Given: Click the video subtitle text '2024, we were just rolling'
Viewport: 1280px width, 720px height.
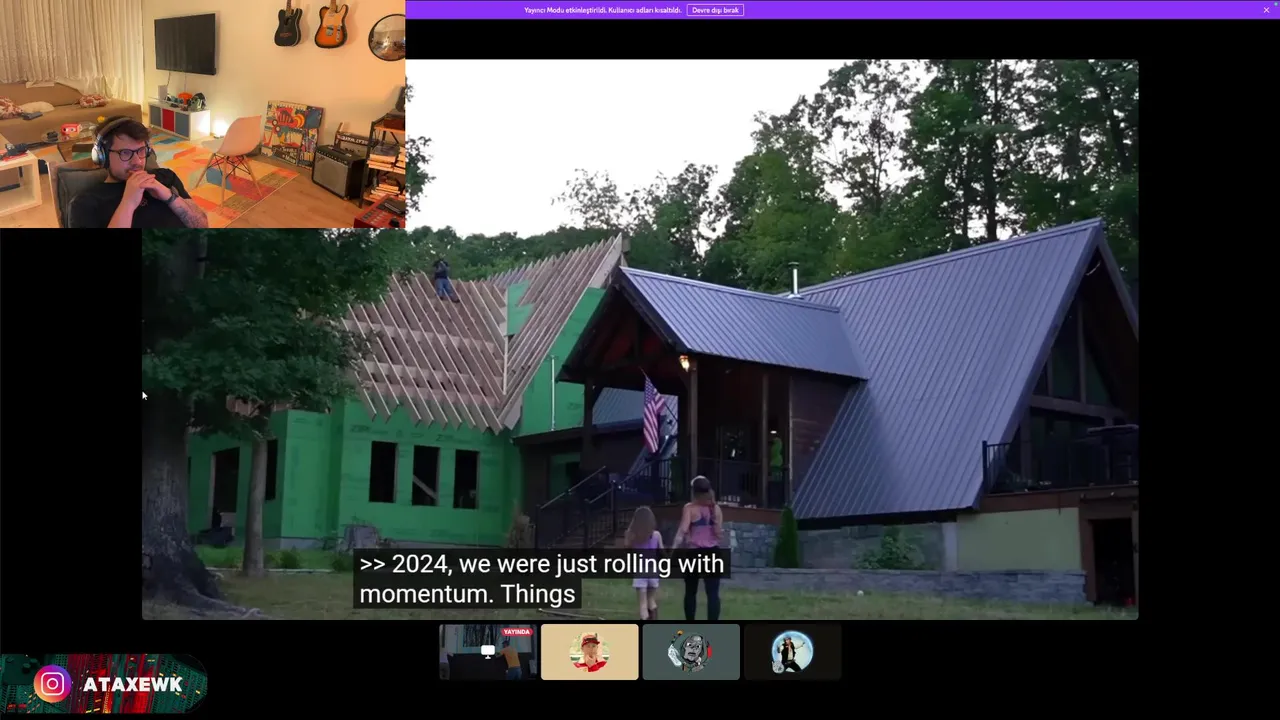Looking at the screenshot, I should click(x=533, y=564).
